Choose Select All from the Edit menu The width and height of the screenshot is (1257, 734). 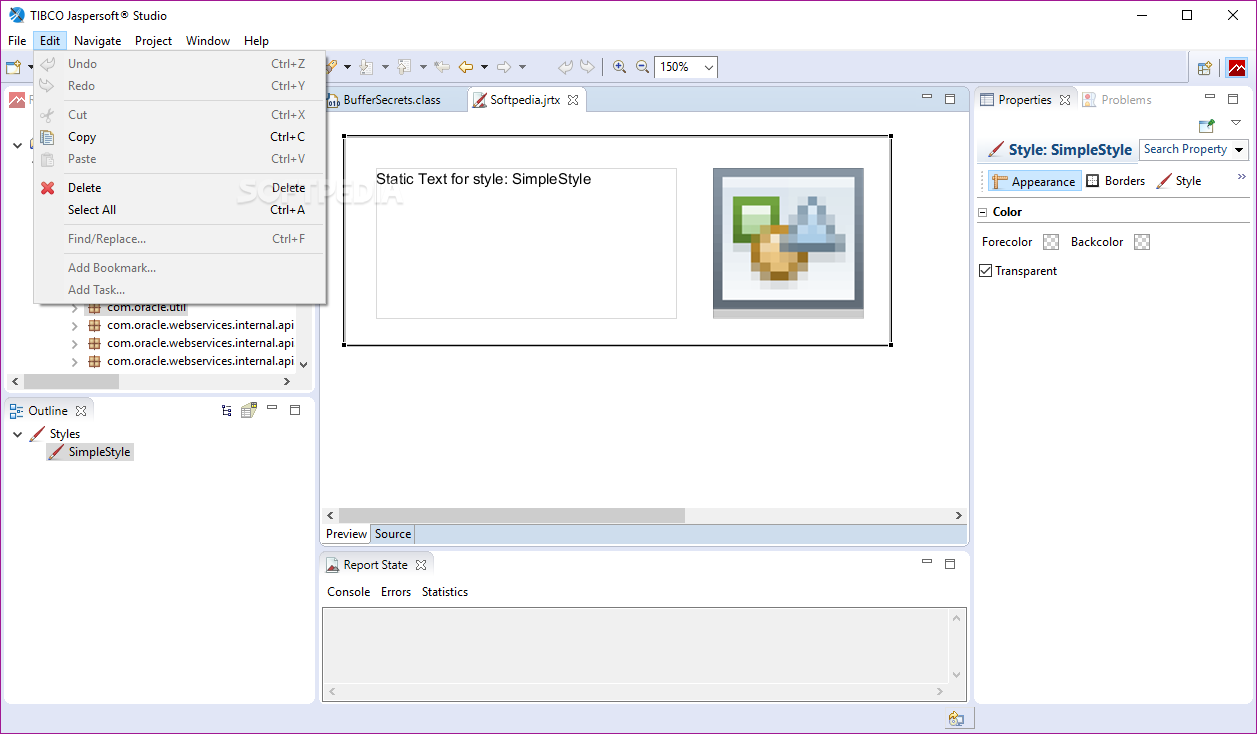tap(179, 210)
